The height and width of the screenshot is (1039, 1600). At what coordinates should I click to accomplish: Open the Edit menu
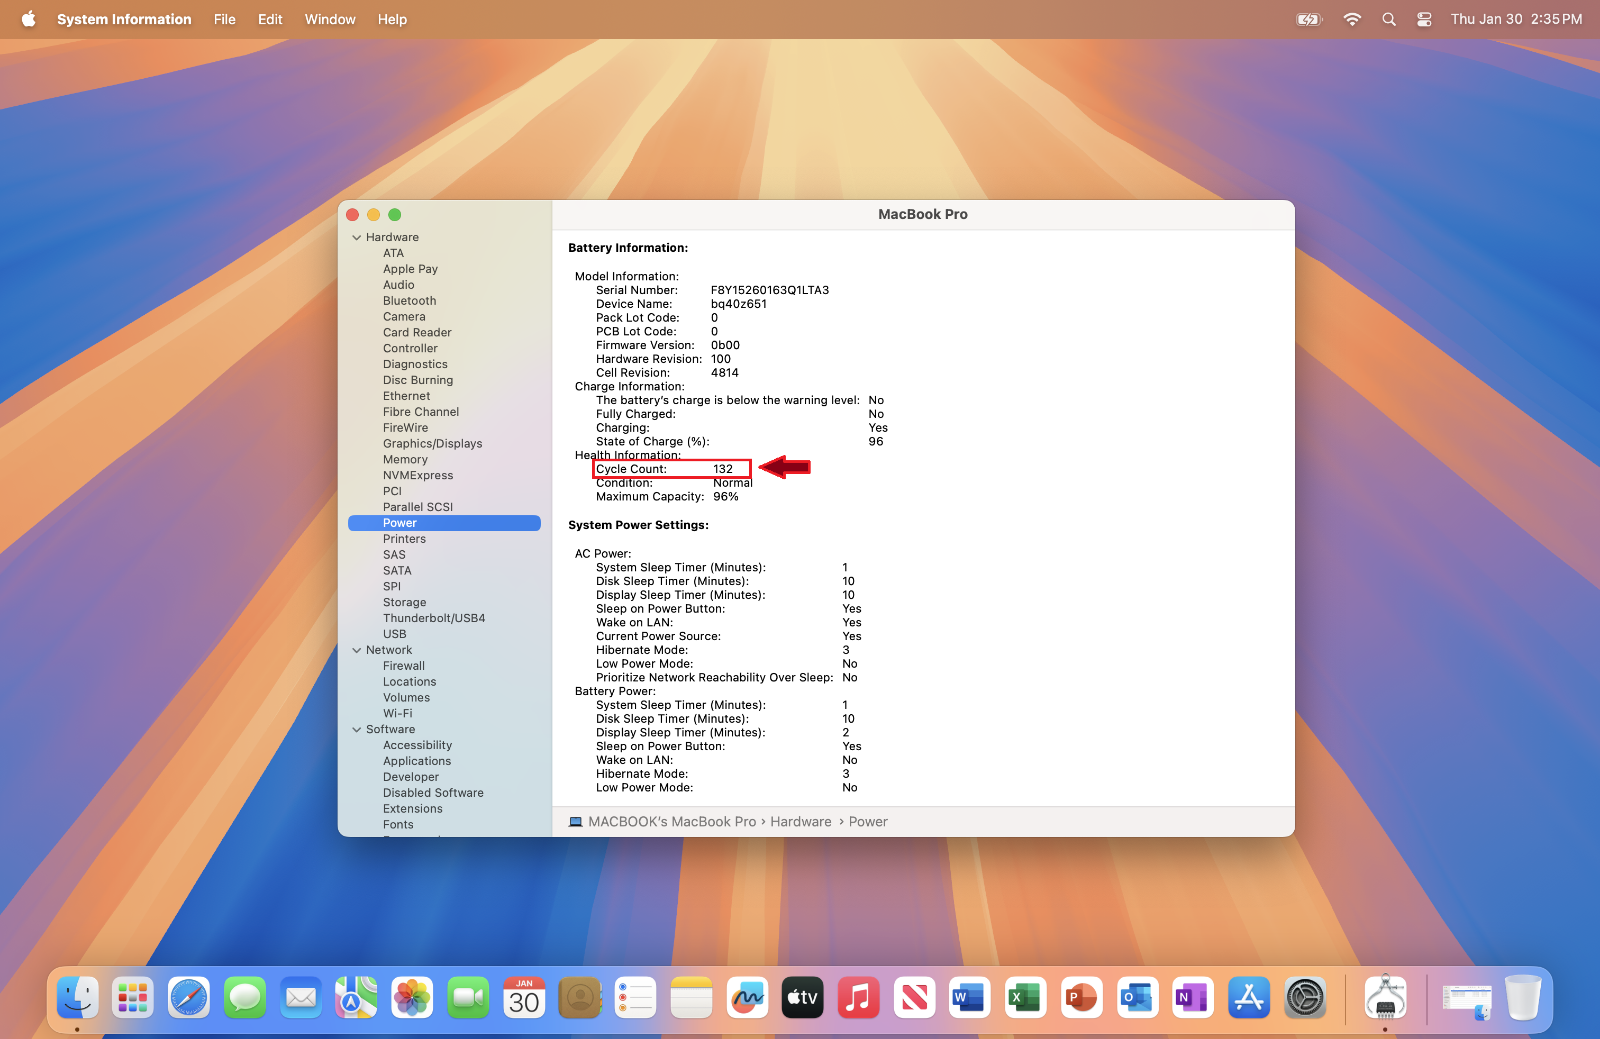click(270, 19)
